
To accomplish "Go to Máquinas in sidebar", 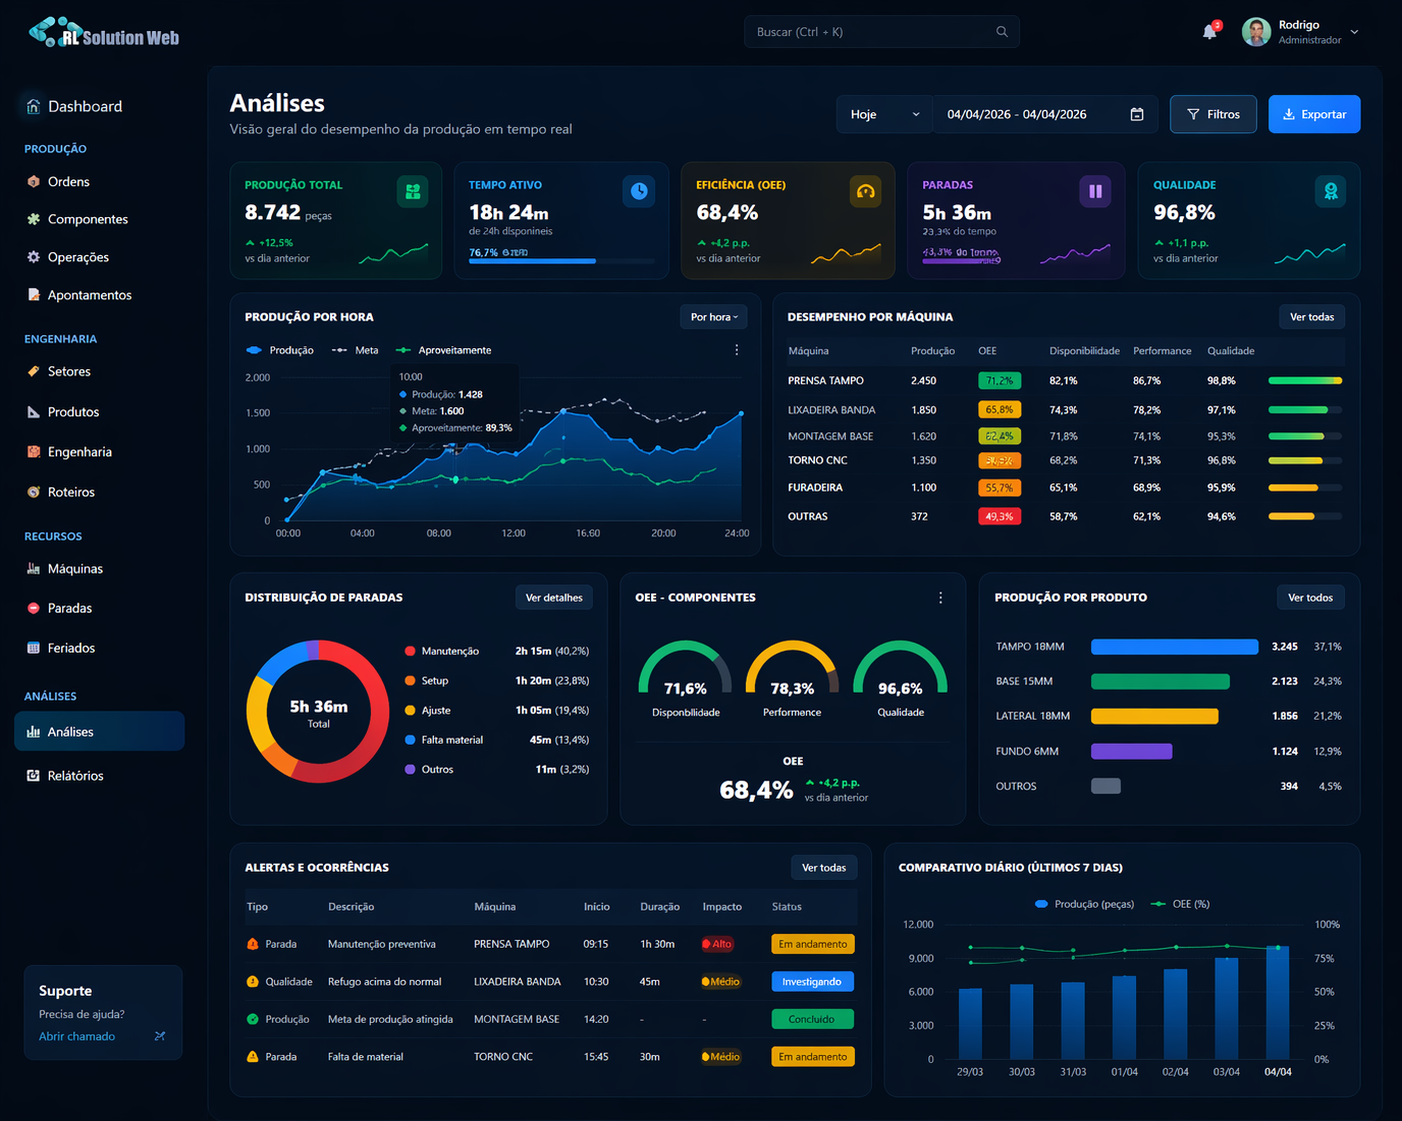I will click(75, 569).
